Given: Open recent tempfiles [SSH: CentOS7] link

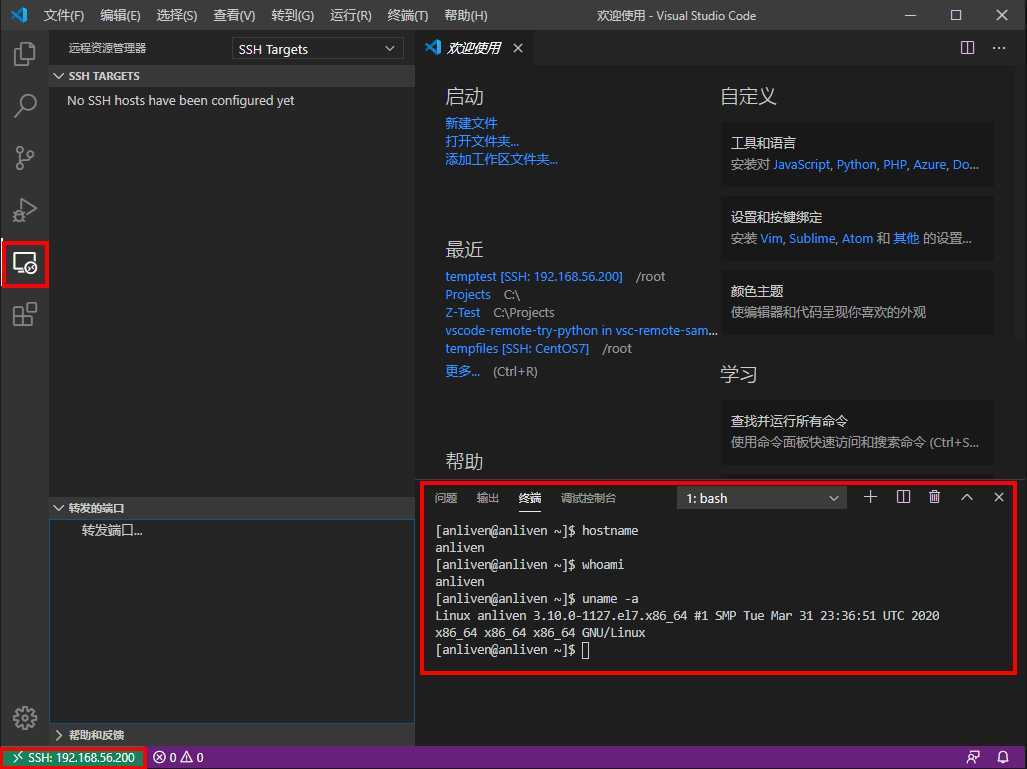Looking at the screenshot, I should tap(517, 348).
